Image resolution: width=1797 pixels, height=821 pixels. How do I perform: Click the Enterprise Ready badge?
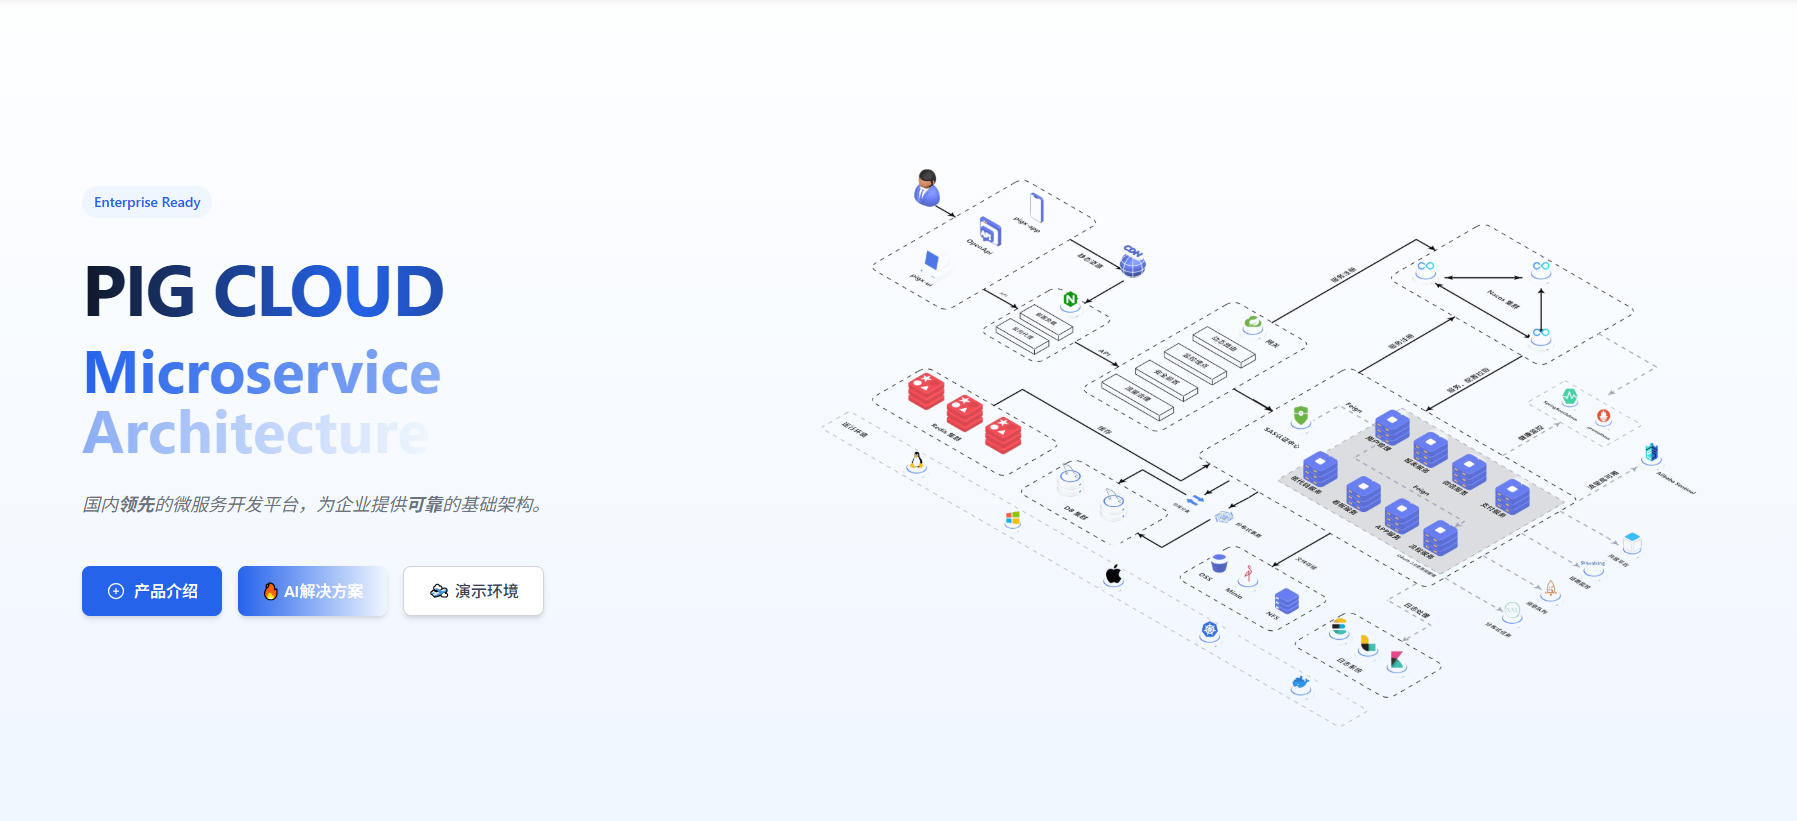pyautogui.click(x=147, y=202)
